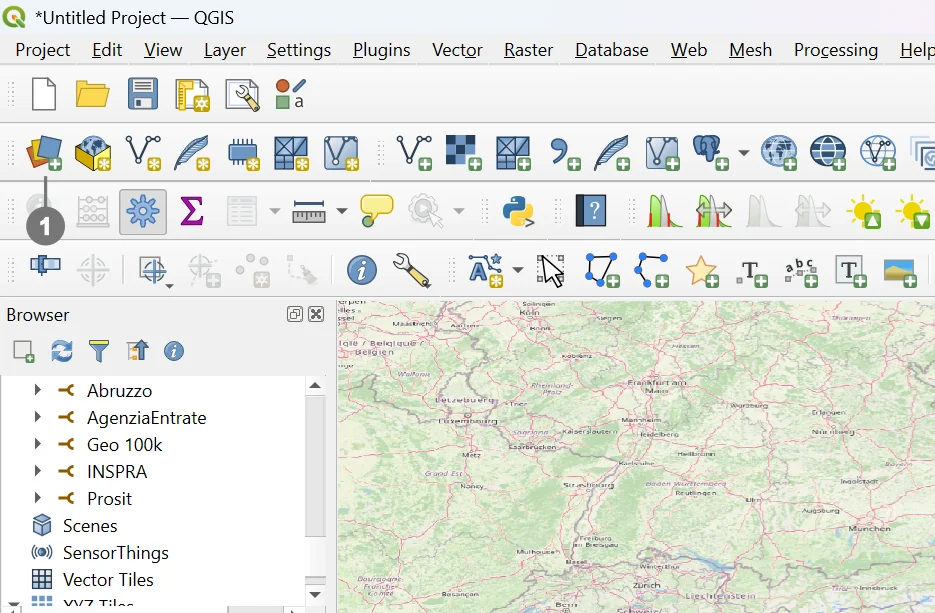Open the measure tool dropdown arrow
Screen dimensions: 935x613
coord(342,211)
